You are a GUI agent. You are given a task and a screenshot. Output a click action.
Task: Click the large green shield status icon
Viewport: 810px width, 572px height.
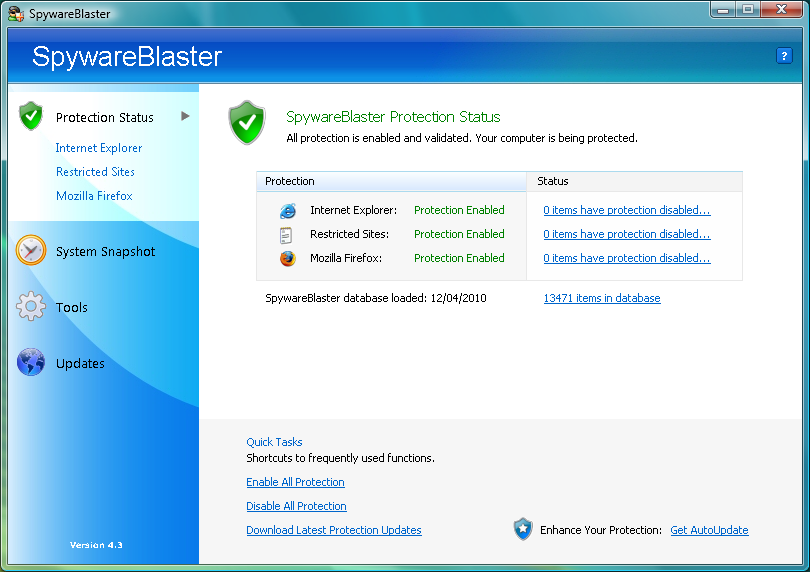247,122
